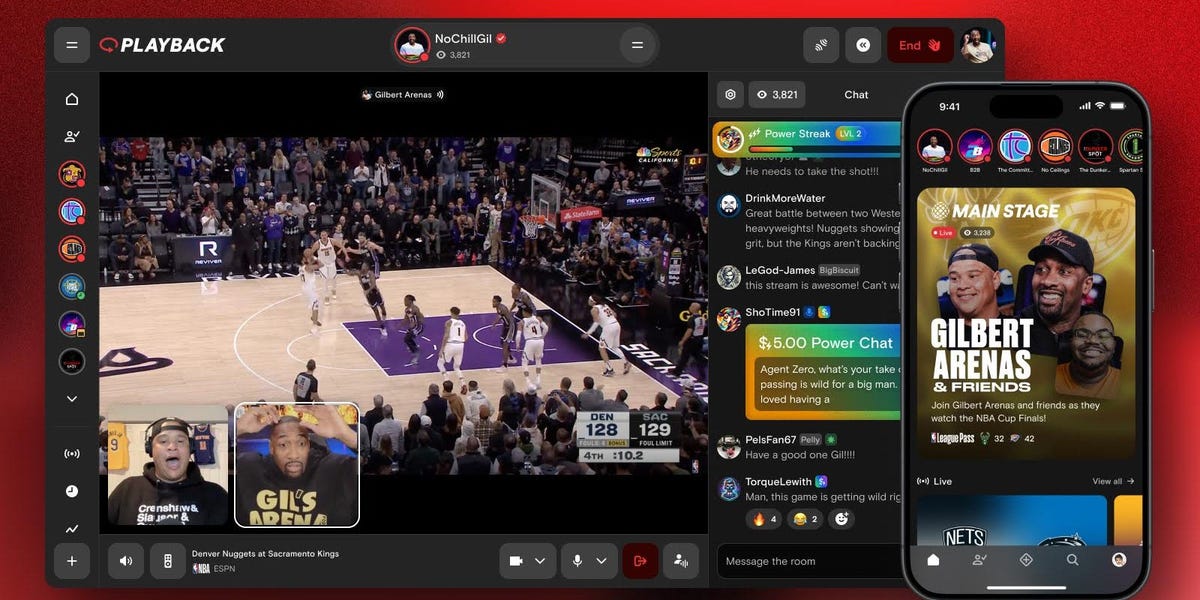Click View all in the Live section
Image resolution: width=1200 pixels, height=600 pixels.
tap(1111, 481)
